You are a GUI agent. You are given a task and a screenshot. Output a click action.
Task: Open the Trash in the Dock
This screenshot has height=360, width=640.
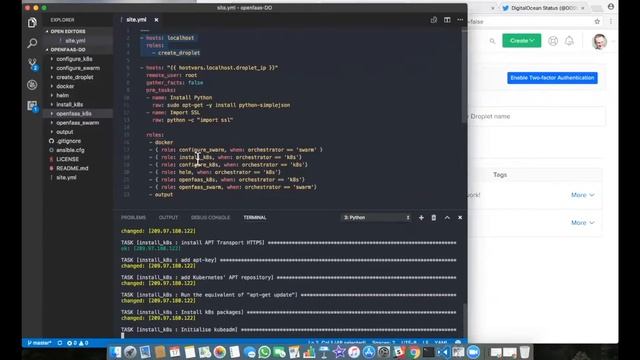(x=525, y=352)
